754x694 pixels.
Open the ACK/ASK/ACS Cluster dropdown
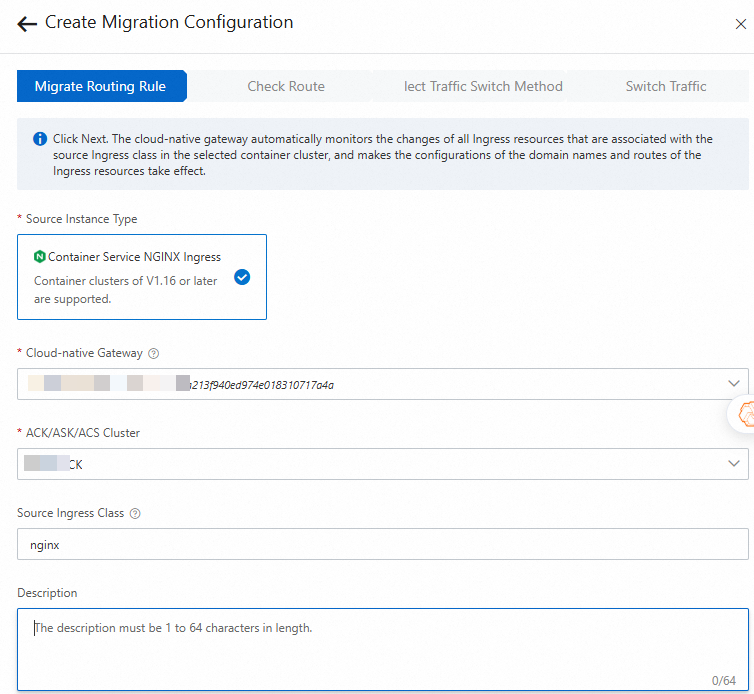coord(383,464)
